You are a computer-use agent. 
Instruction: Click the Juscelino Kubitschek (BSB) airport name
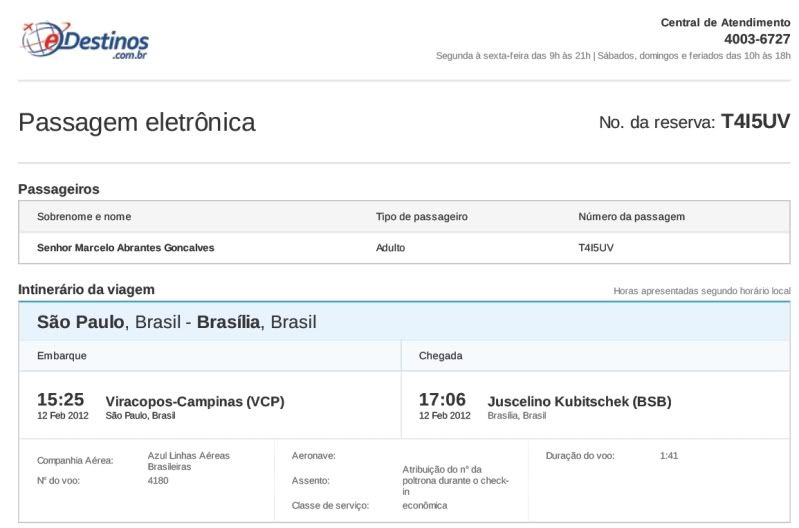pos(579,402)
